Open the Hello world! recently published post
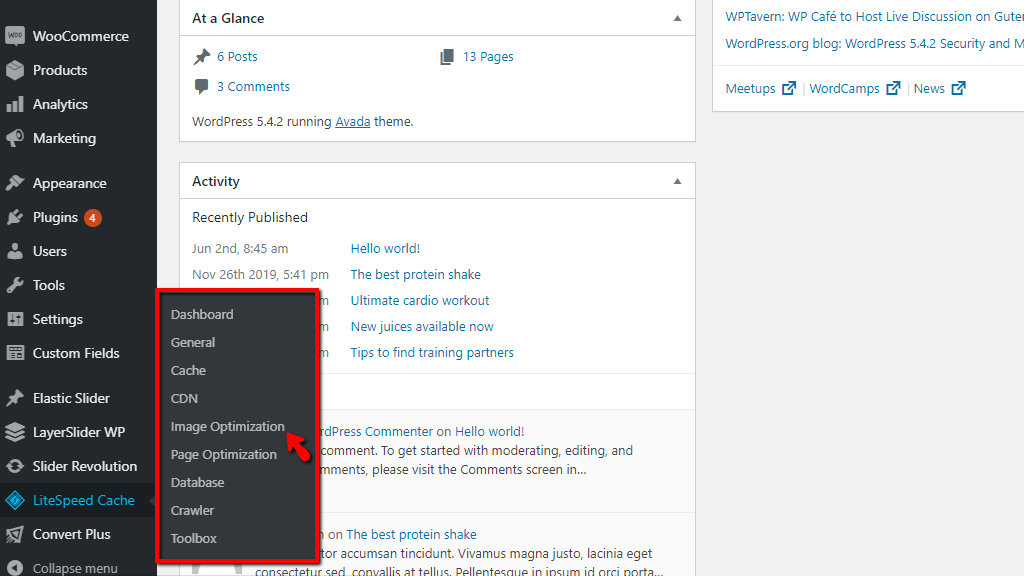This screenshot has width=1024, height=576. pos(385,248)
